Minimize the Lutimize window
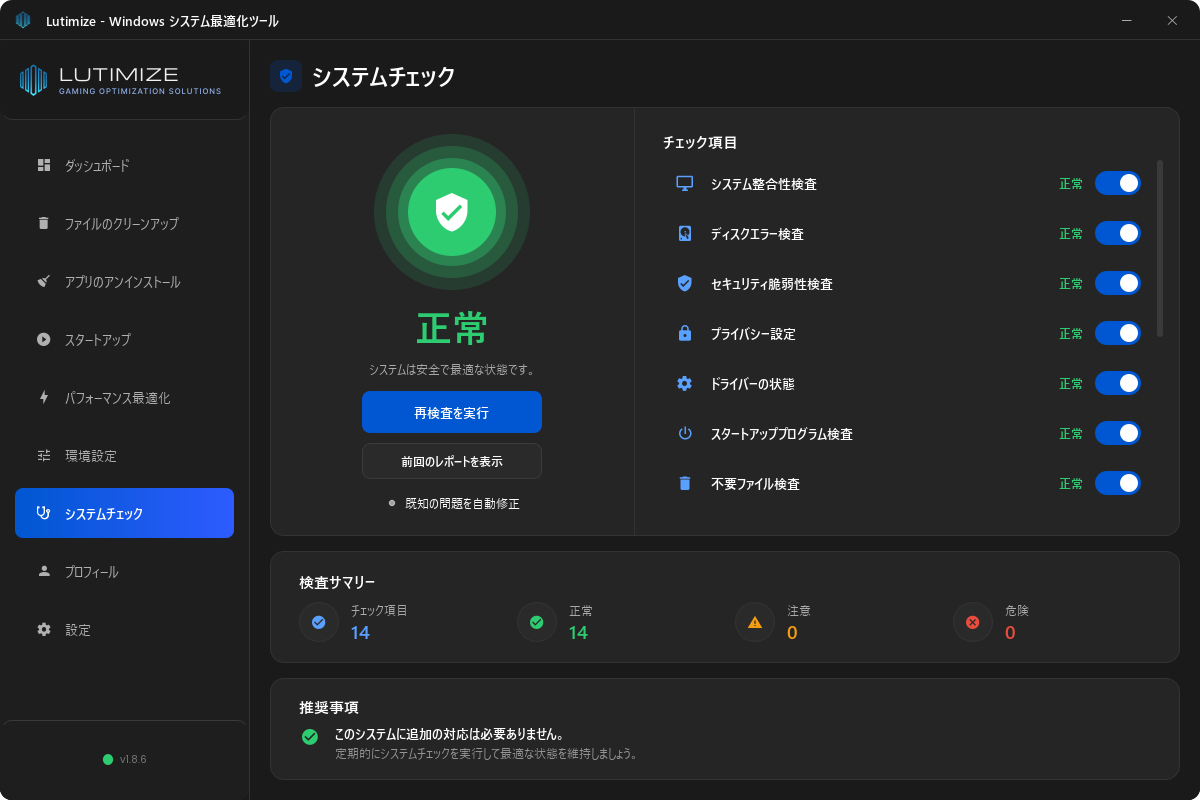 point(1127,20)
